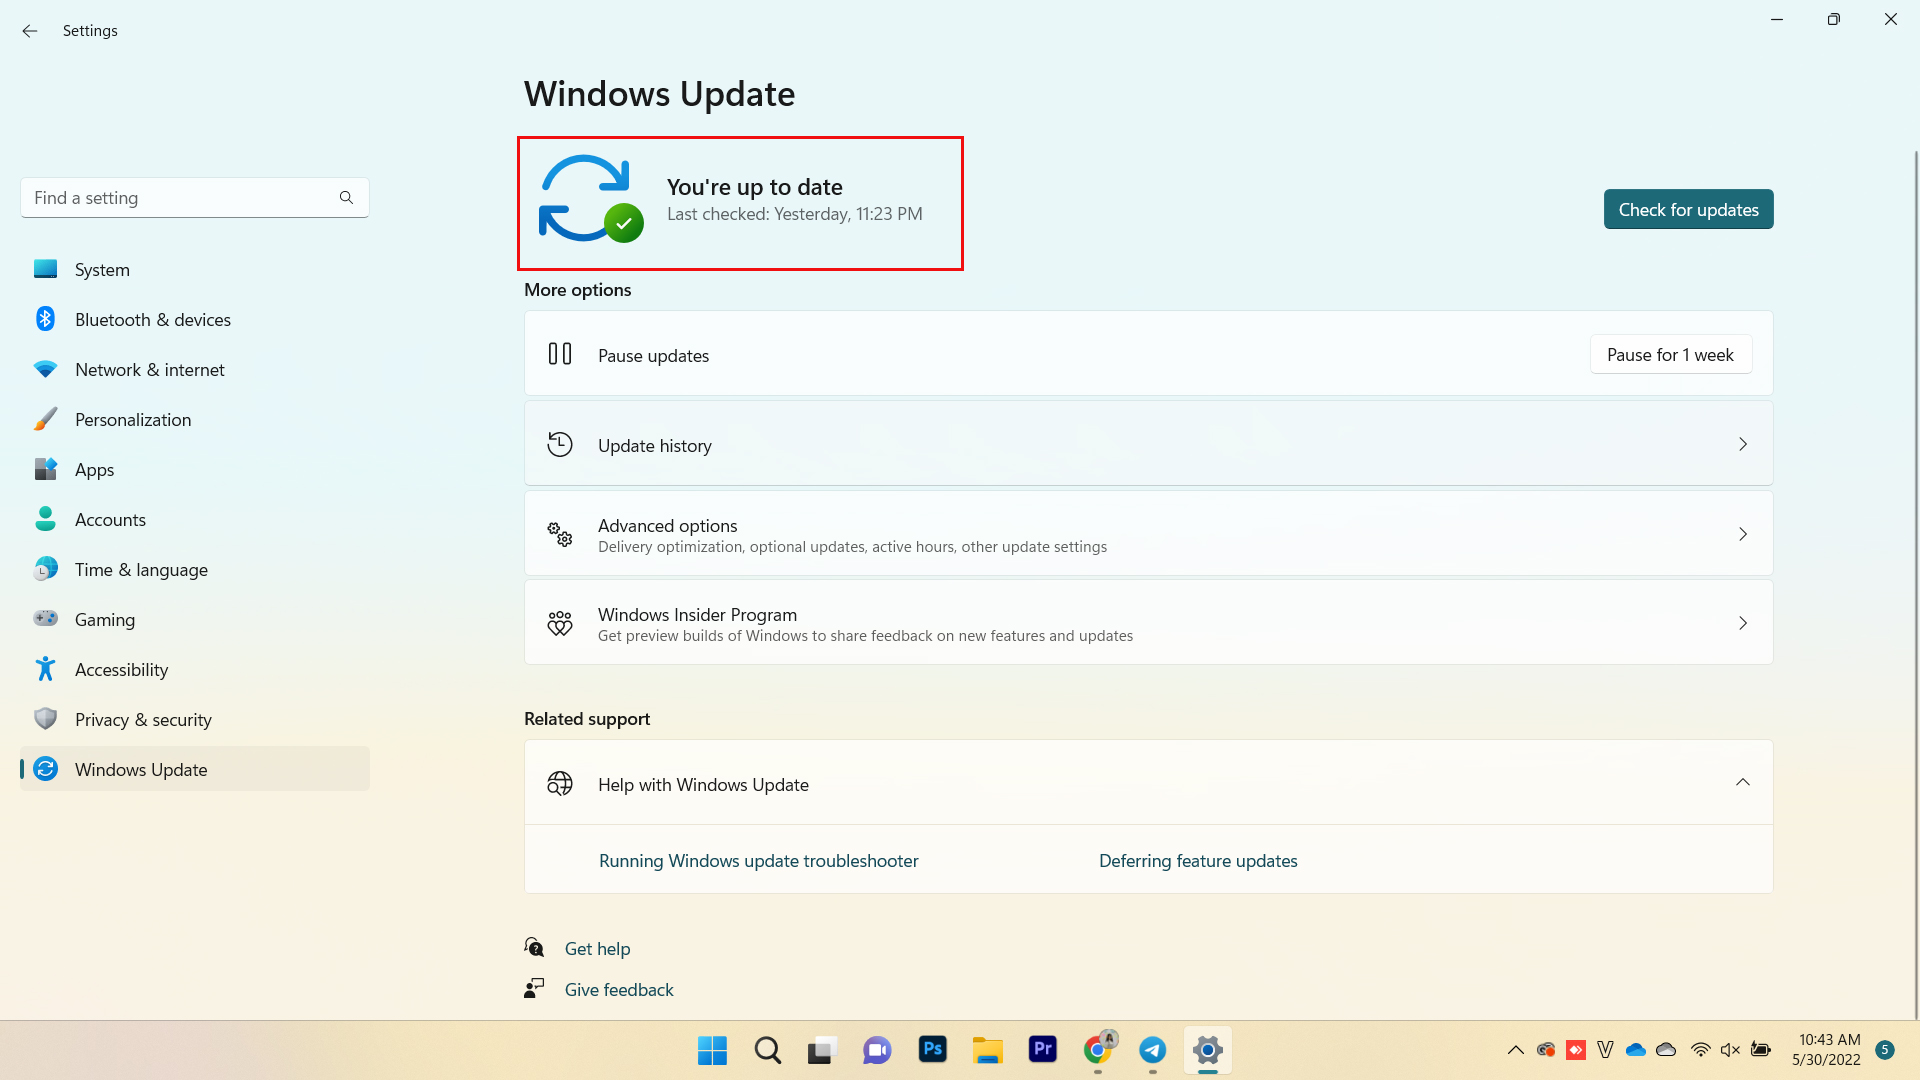Show hidden tray icons chevron
1920x1080 pixels.
click(x=1515, y=1050)
